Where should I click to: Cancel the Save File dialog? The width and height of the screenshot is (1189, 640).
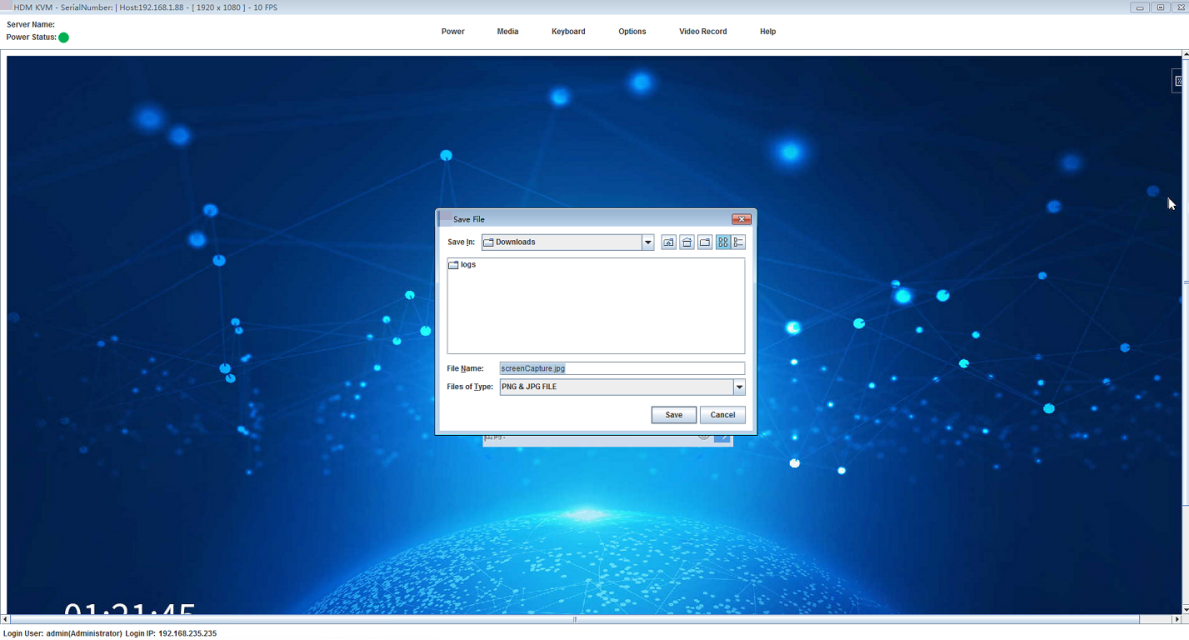point(723,415)
